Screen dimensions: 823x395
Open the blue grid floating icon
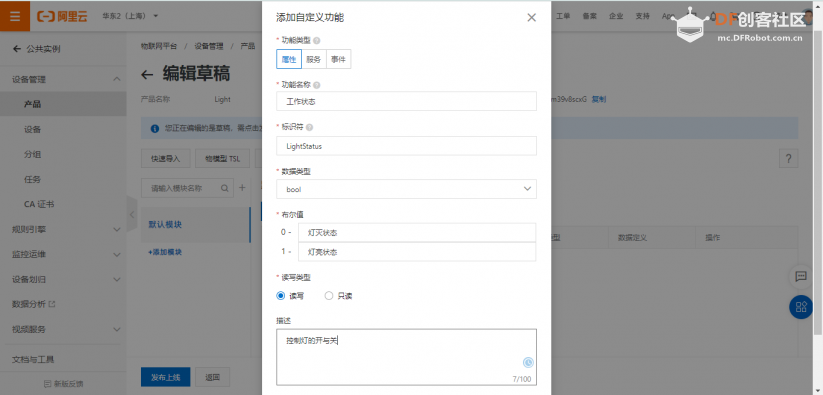click(800, 307)
